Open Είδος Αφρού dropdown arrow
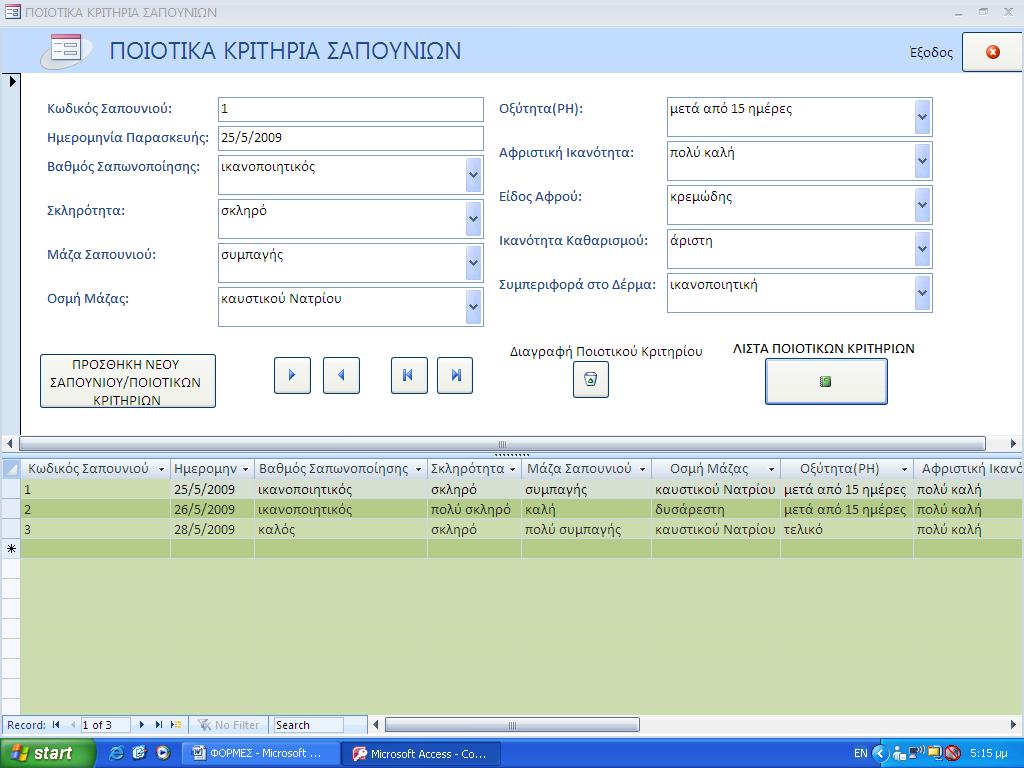Image resolution: width=1024 pixels, height=768 pixels. pyautogui.click(x=922, y=205)
